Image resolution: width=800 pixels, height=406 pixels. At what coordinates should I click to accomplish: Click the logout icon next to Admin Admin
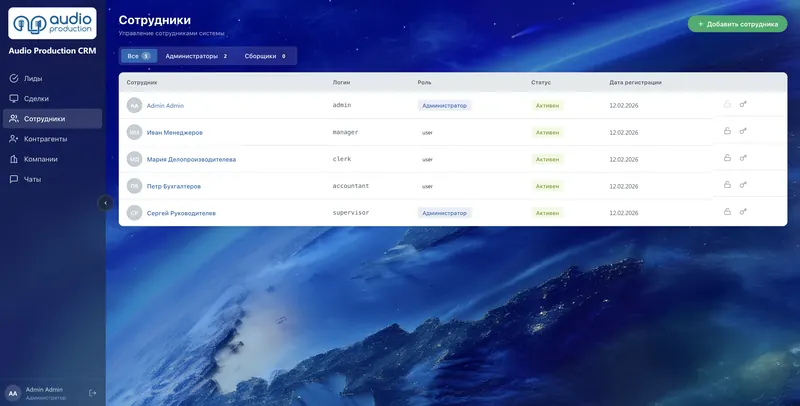coord(93,393)
